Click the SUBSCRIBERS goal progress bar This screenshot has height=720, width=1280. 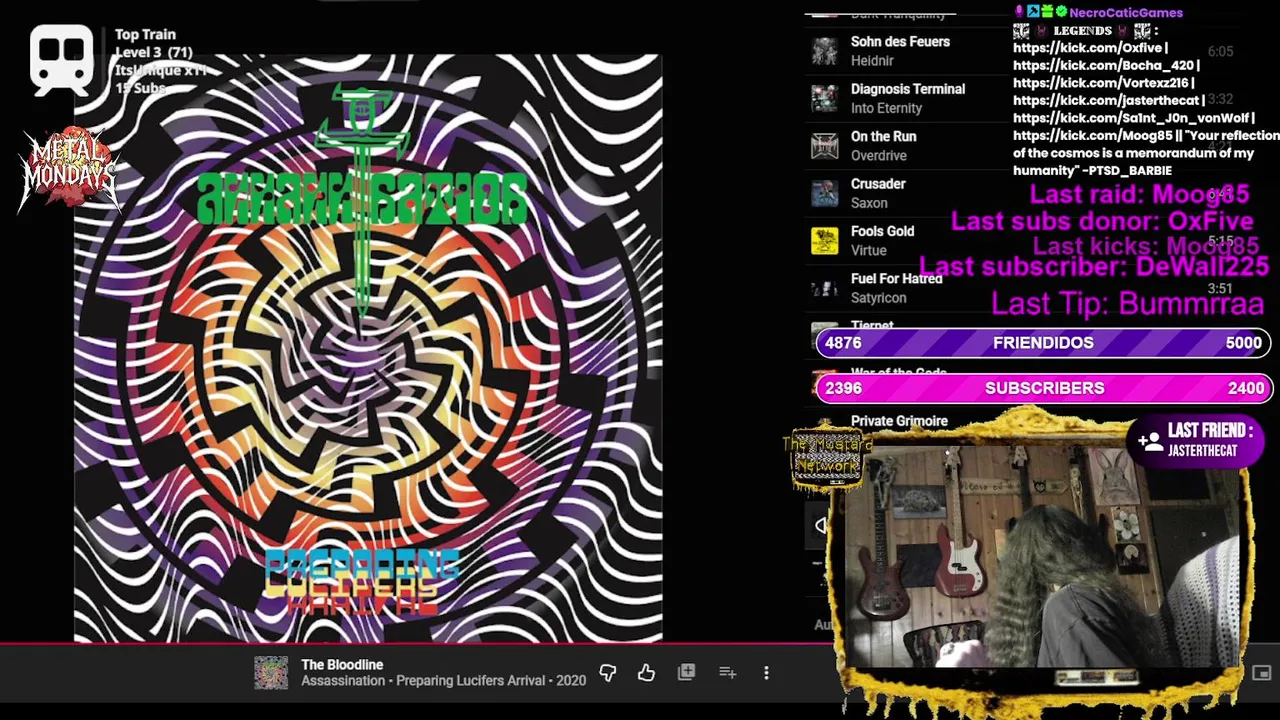tap(1043, 388)
